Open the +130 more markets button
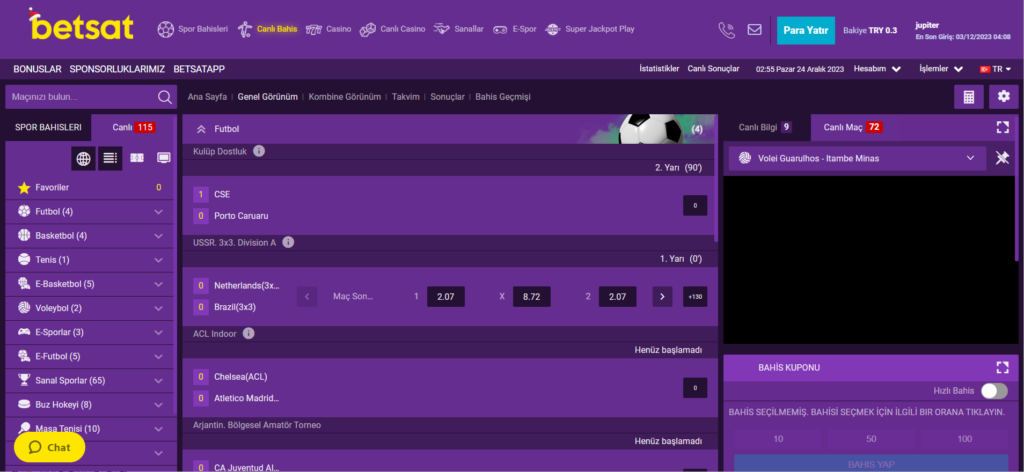1024x472 pixels. pyautogui.click(x=695, y=296)
